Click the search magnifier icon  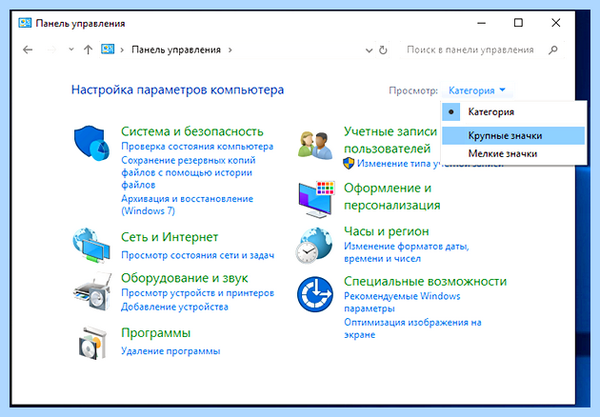click(553, 50)
